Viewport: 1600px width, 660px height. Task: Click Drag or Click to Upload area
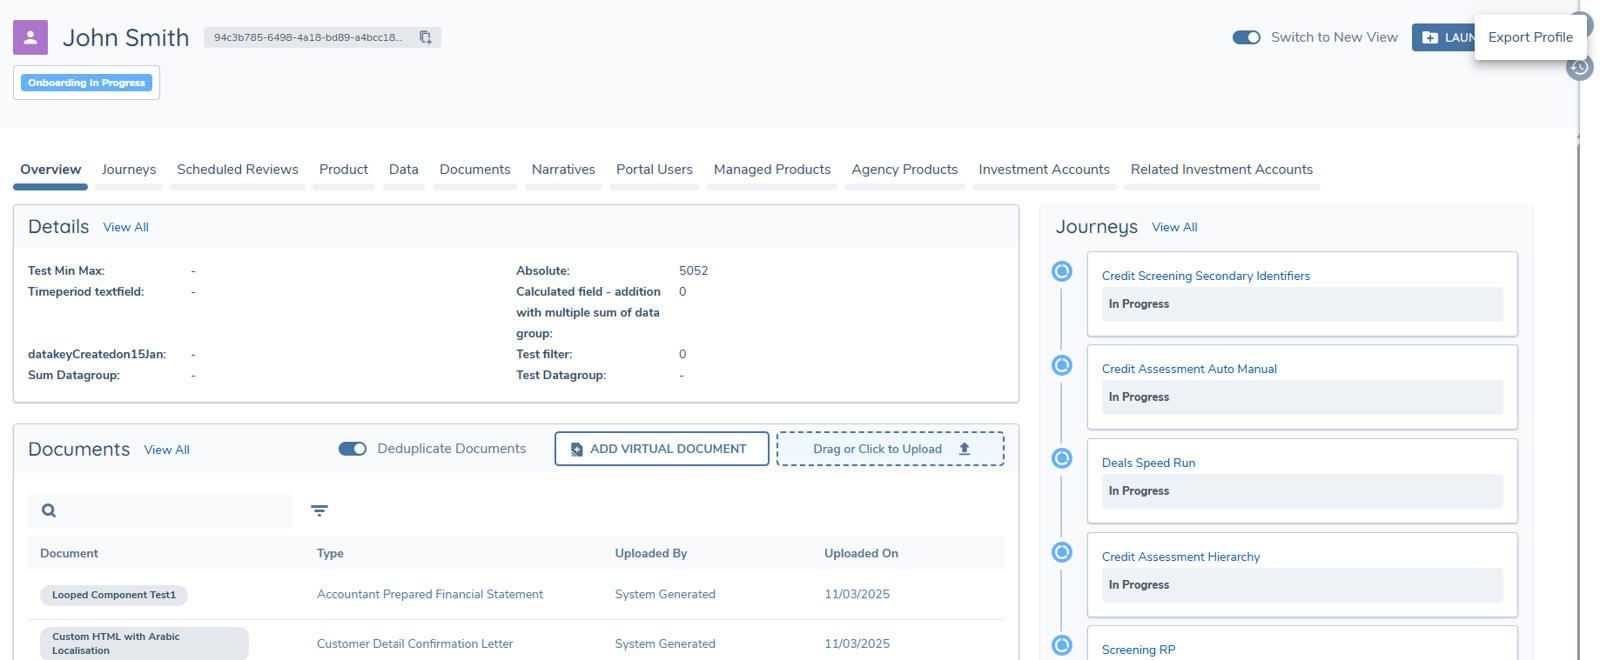(890, 449)
